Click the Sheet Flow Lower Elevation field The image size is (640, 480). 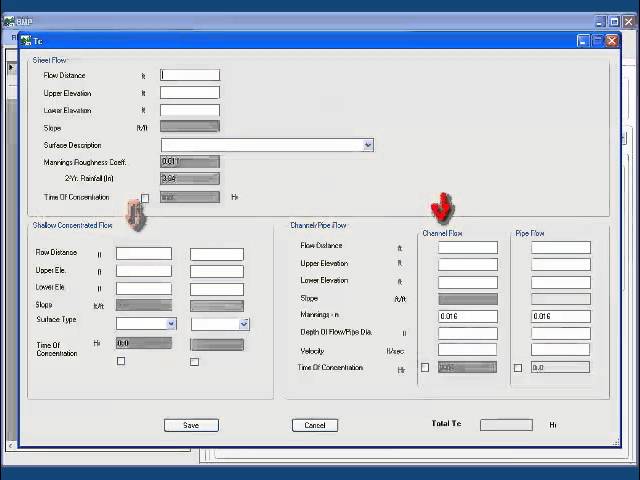tap(190, 110)
